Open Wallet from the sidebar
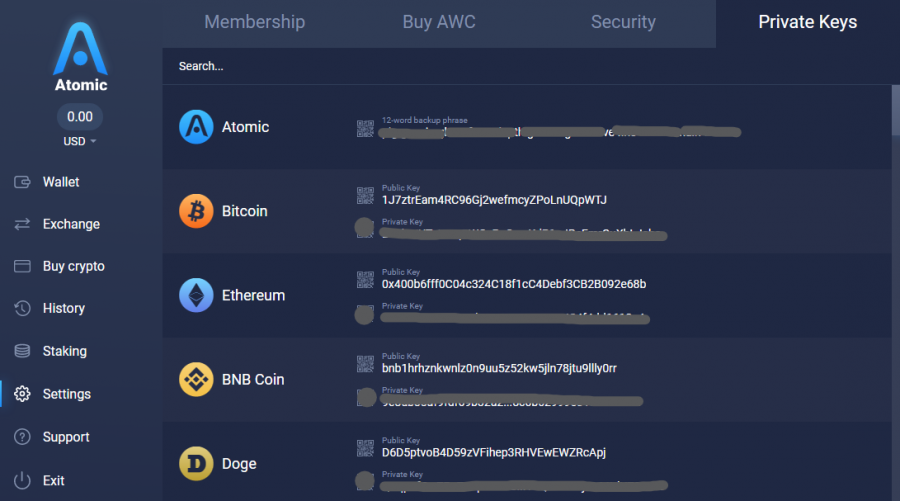 60,182
